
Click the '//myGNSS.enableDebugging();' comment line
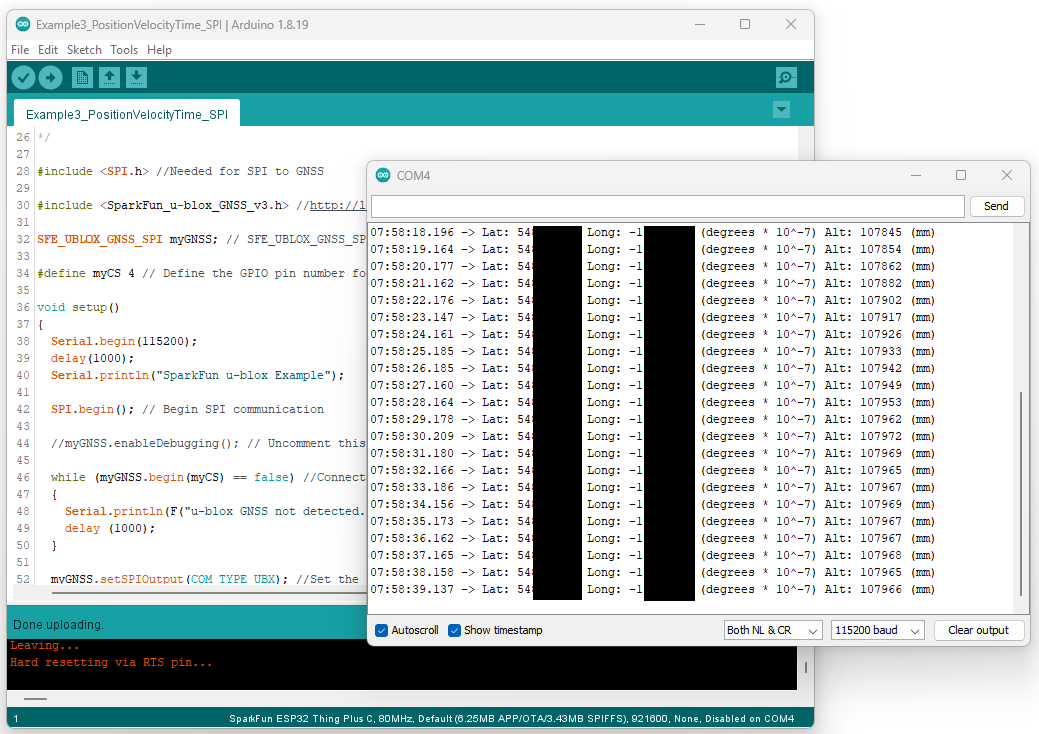pos(208,443)
